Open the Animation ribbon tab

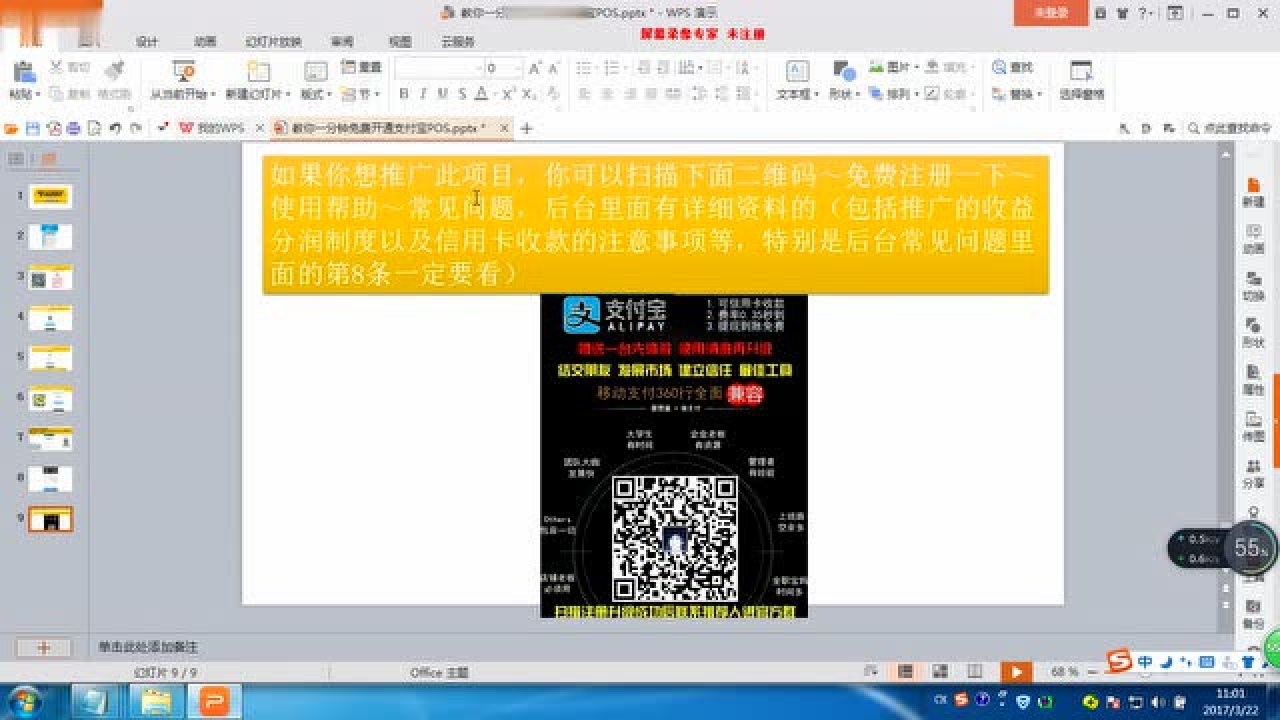(x=205, y=42)
